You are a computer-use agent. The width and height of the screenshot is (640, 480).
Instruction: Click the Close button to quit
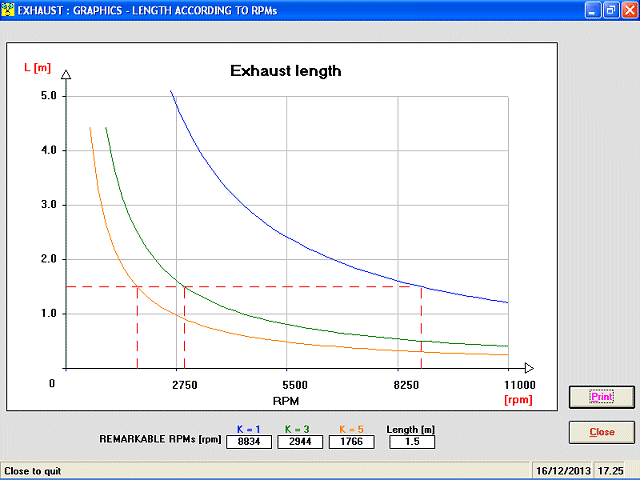[602, 432]
